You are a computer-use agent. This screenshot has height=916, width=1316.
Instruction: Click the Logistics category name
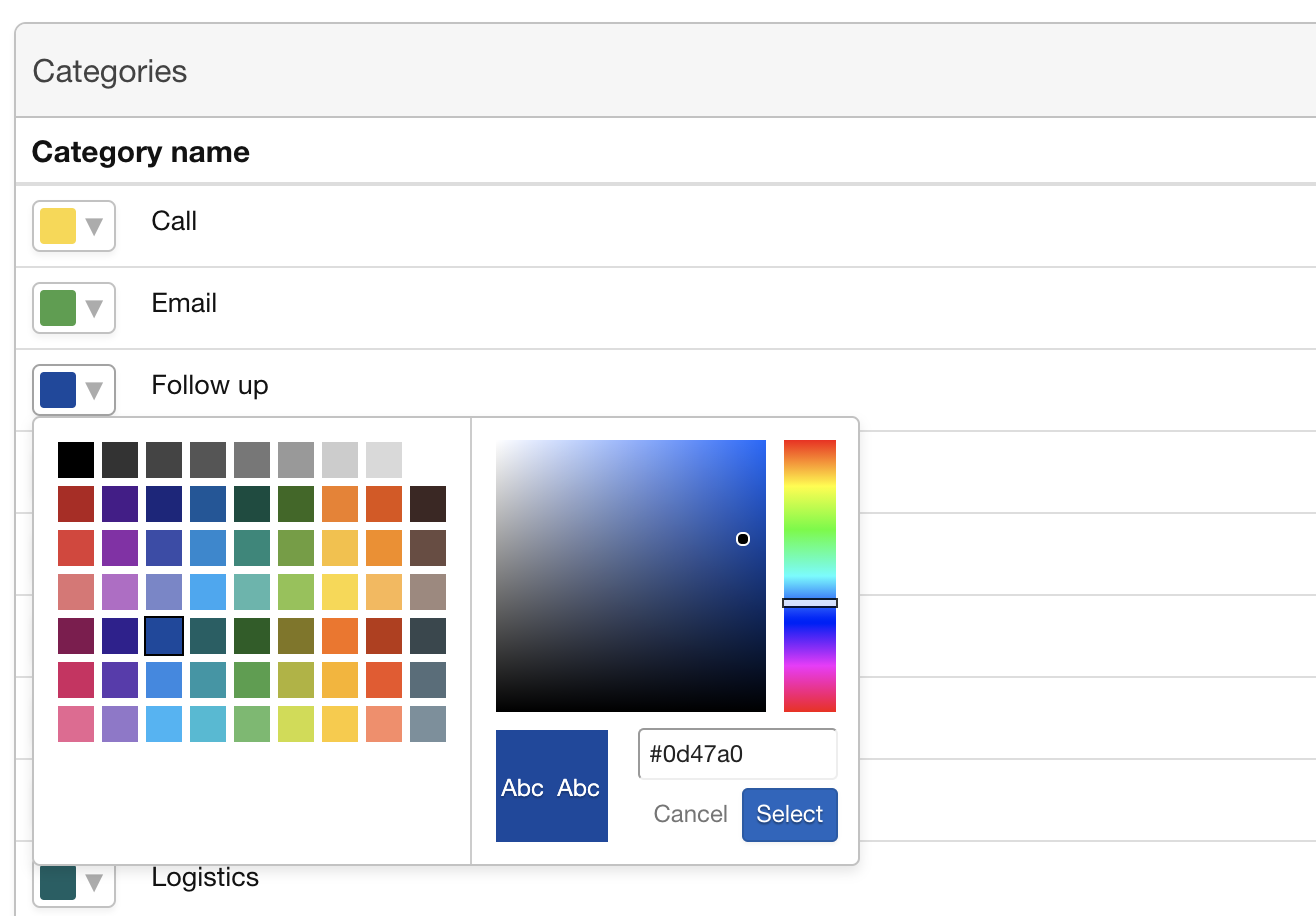click(205, 877)
